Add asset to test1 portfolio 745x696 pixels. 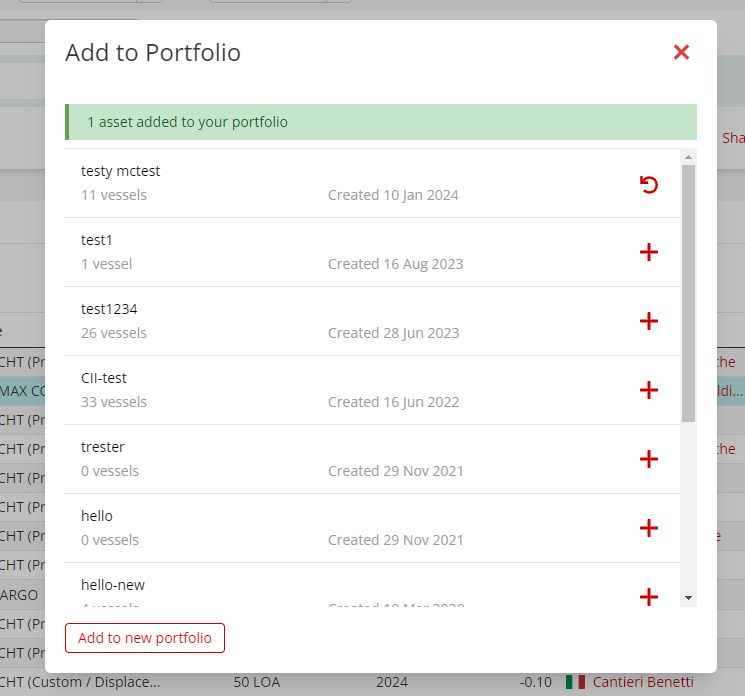click(x=649, y=252)
